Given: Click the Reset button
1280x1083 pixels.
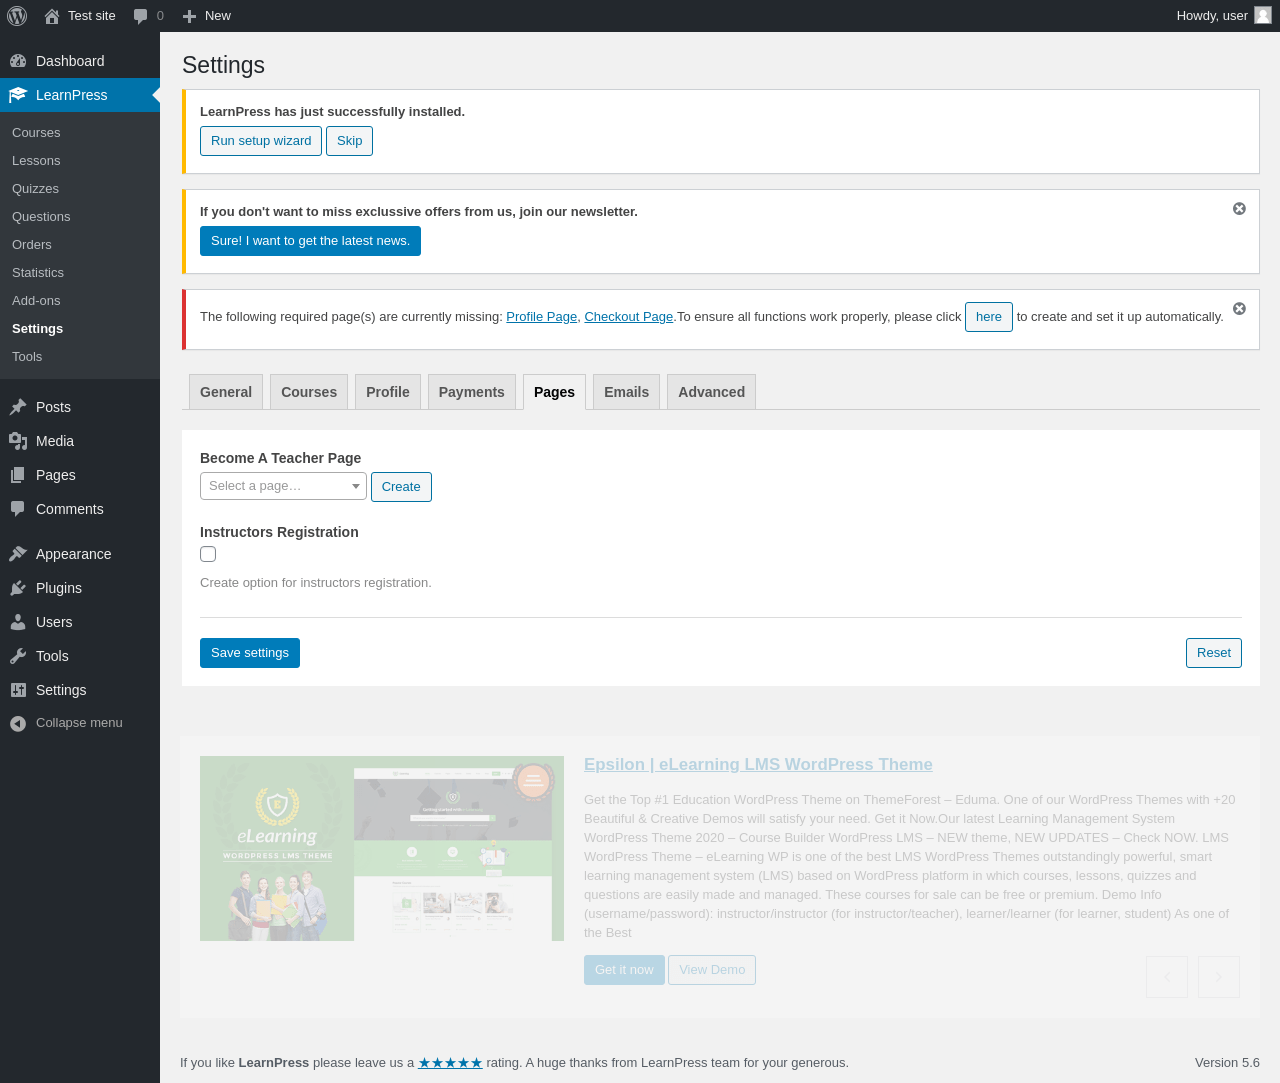Looking at the screenshot, I should 1214,653.
